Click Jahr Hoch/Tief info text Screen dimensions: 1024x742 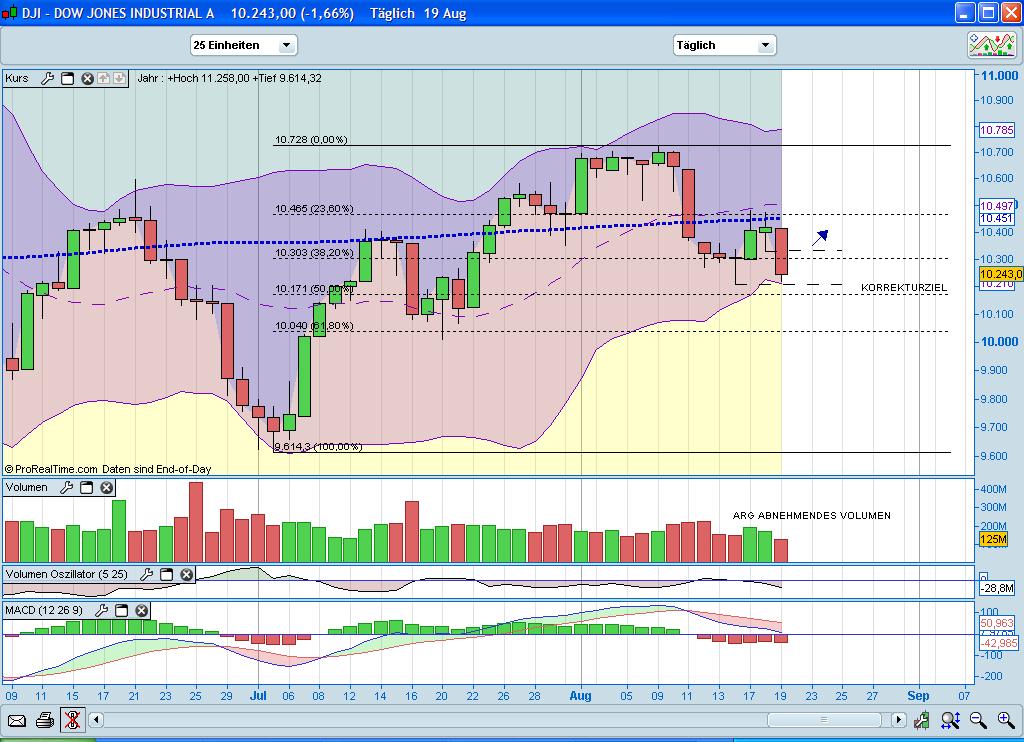click(x=229, y=78)
